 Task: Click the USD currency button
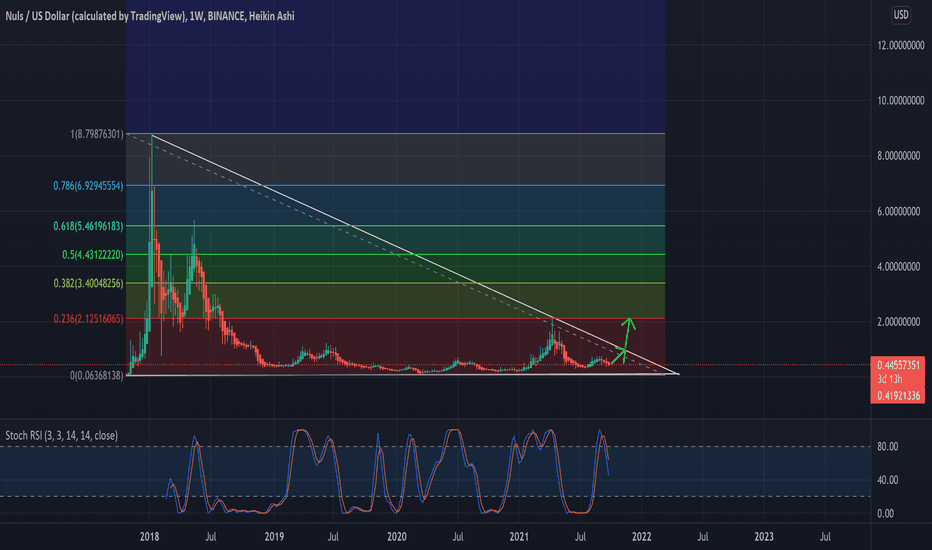click(x=901, y=15)
